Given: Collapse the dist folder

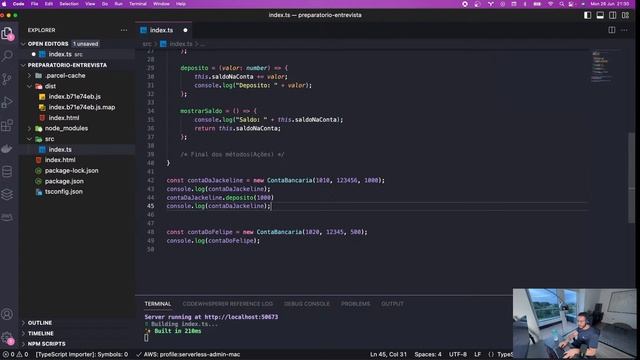Looking at the screenshot, I should (29, 86).
